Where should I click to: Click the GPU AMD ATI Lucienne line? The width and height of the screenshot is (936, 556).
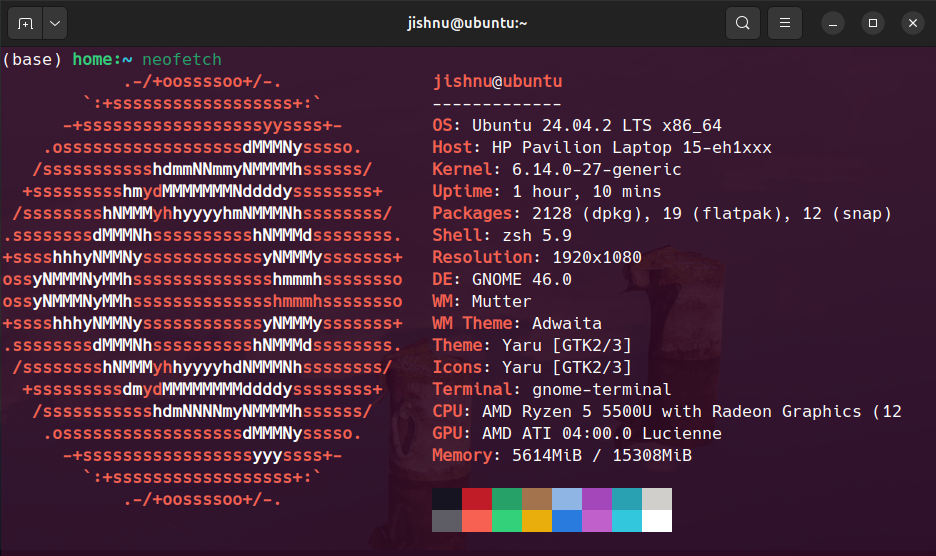(x=577, y=434)
